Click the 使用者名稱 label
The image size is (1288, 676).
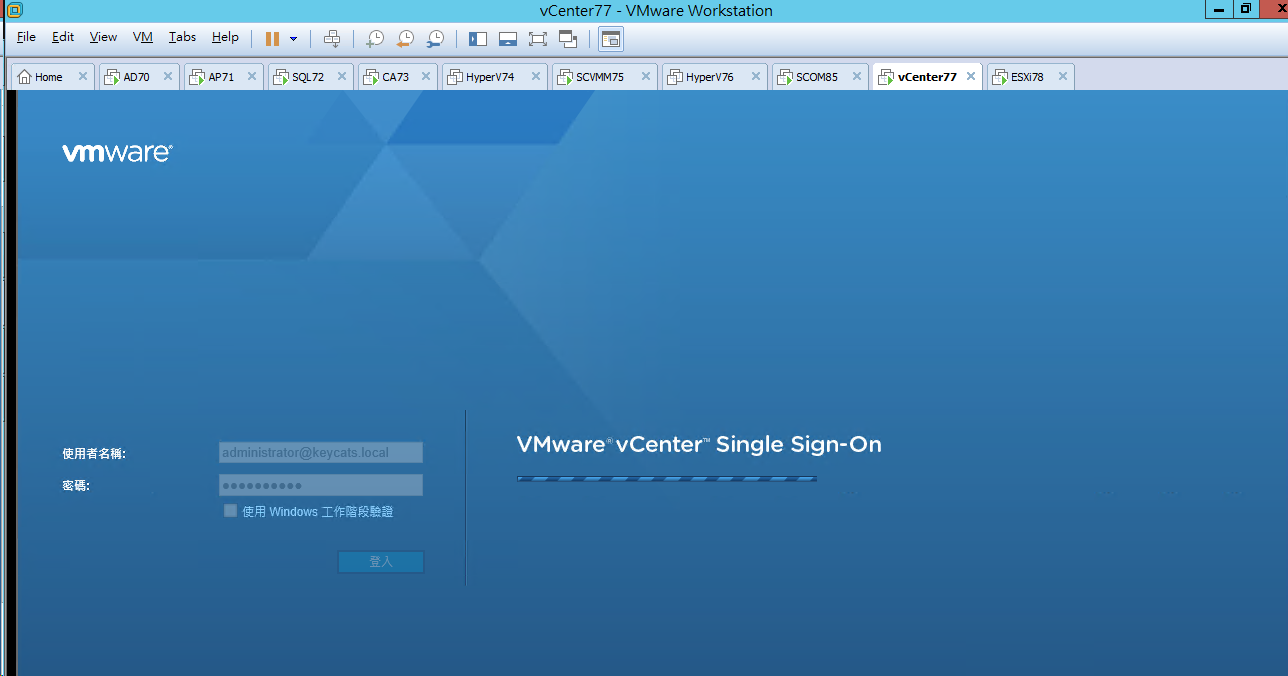click(94, 454)
